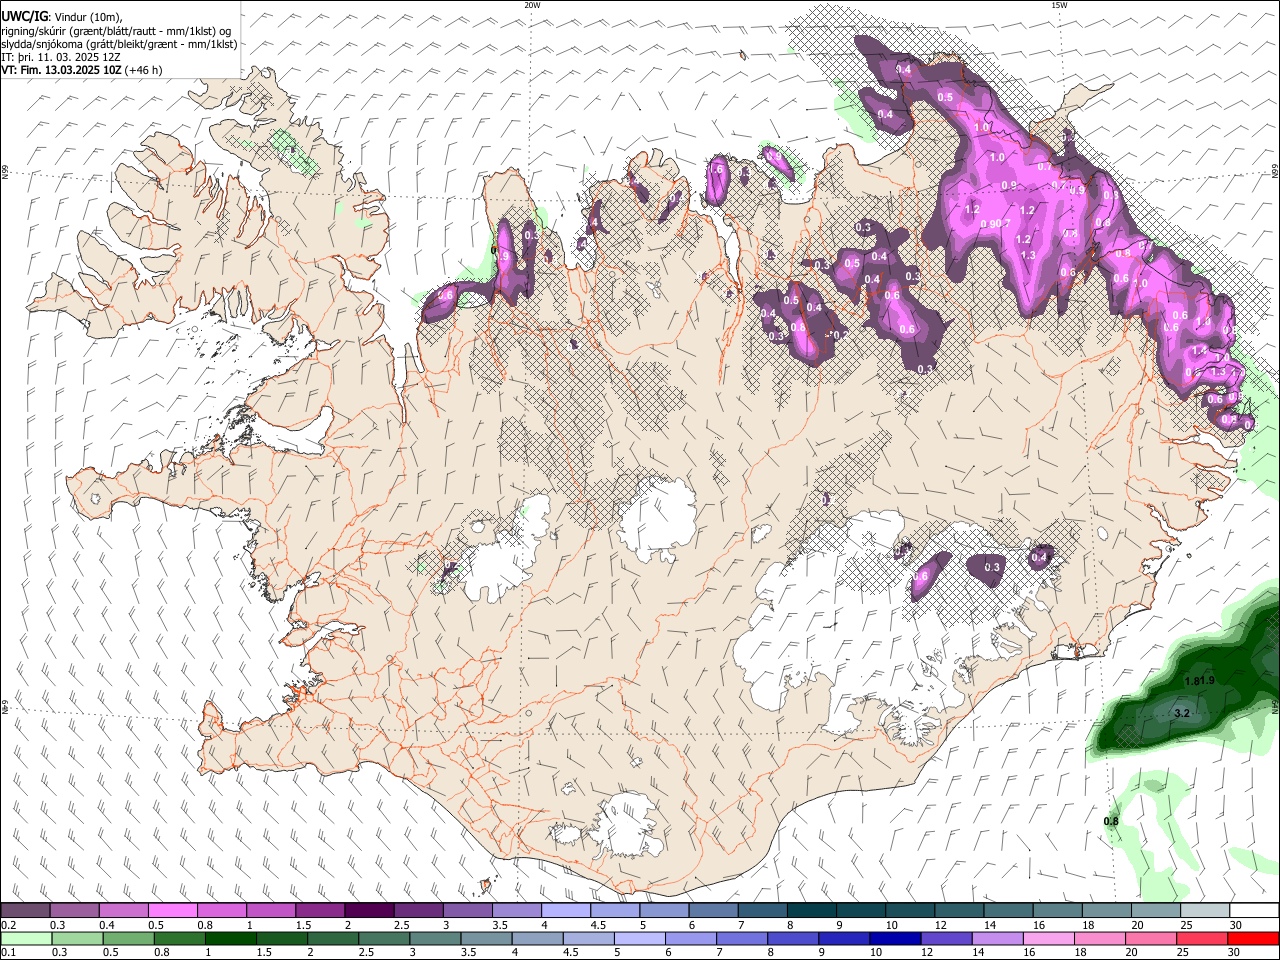Click the dusky purple 0.2 legend swatch
1280x960 pixels.
click(x=26, y=910)
